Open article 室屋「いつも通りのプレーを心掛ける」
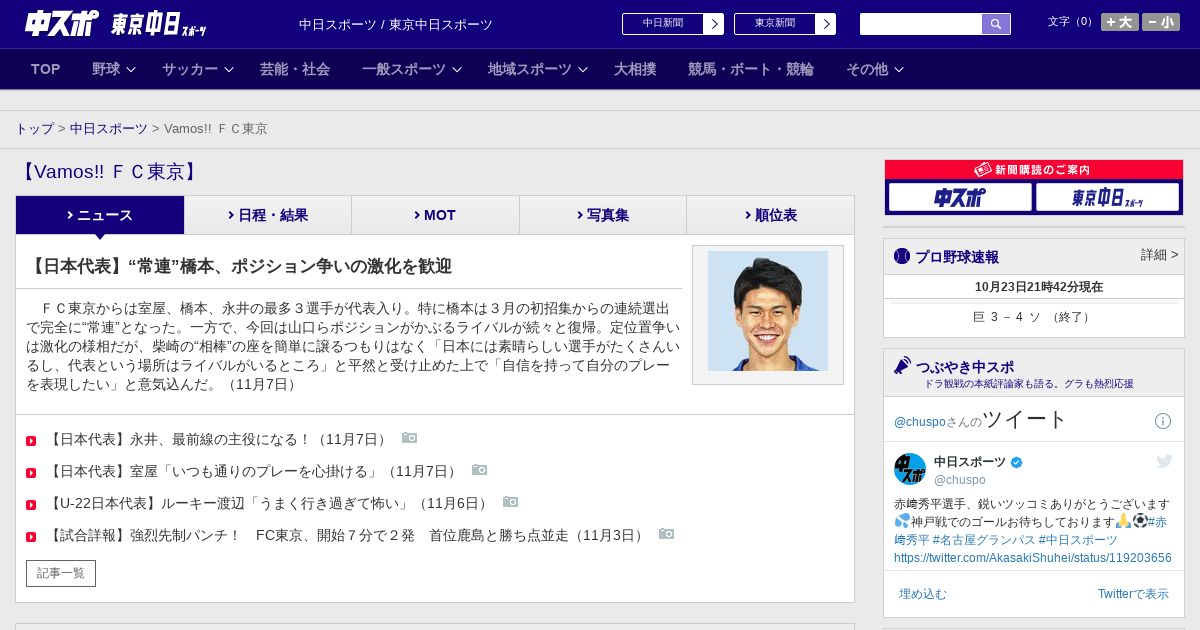Image resolution: width=1200 pixels, height=630 pixels. (255, 471)
